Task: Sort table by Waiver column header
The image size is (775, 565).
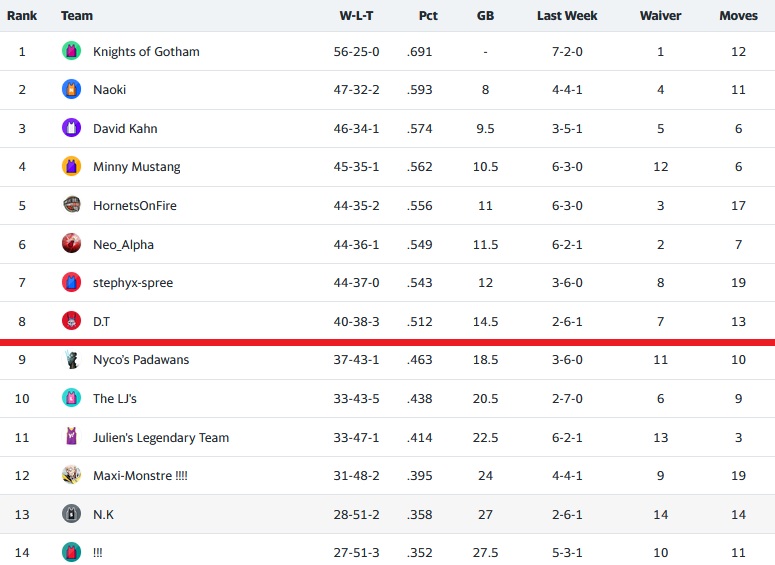Action: [660, 16]
